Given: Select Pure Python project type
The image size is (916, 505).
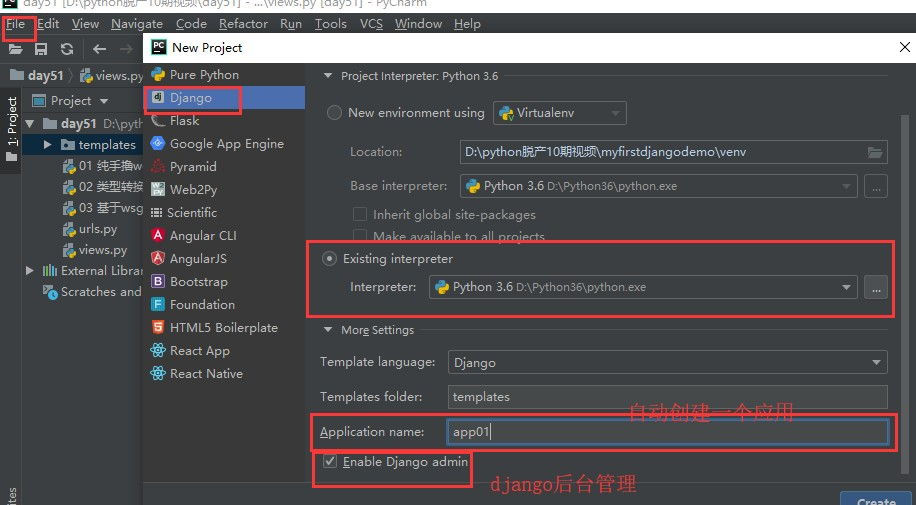Looking at the screenshot, I should tap(224, 75).
